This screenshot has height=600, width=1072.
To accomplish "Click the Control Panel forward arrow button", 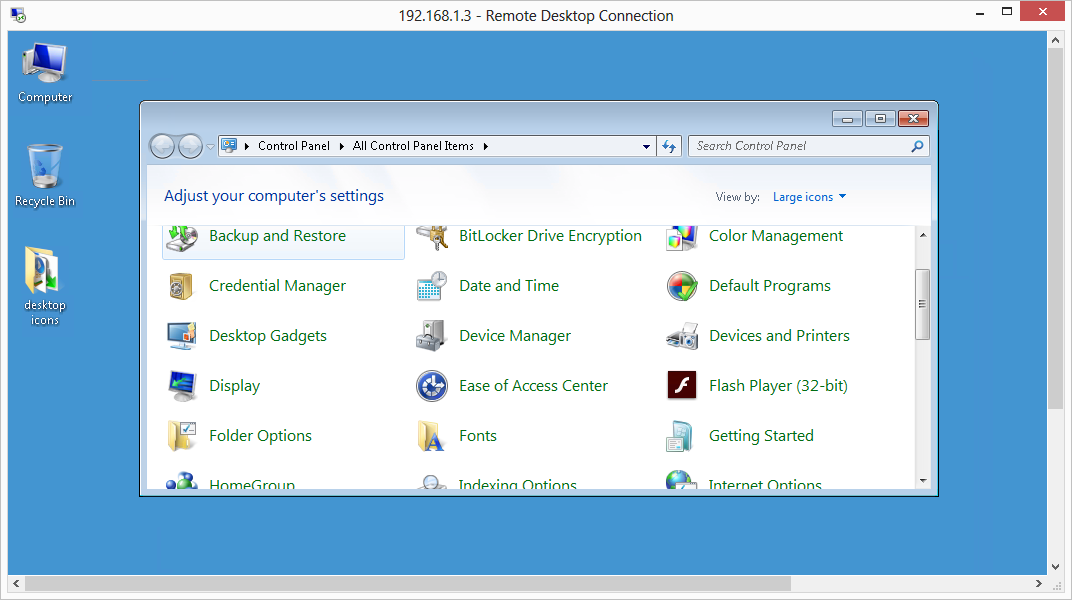I will click(190, 146).
